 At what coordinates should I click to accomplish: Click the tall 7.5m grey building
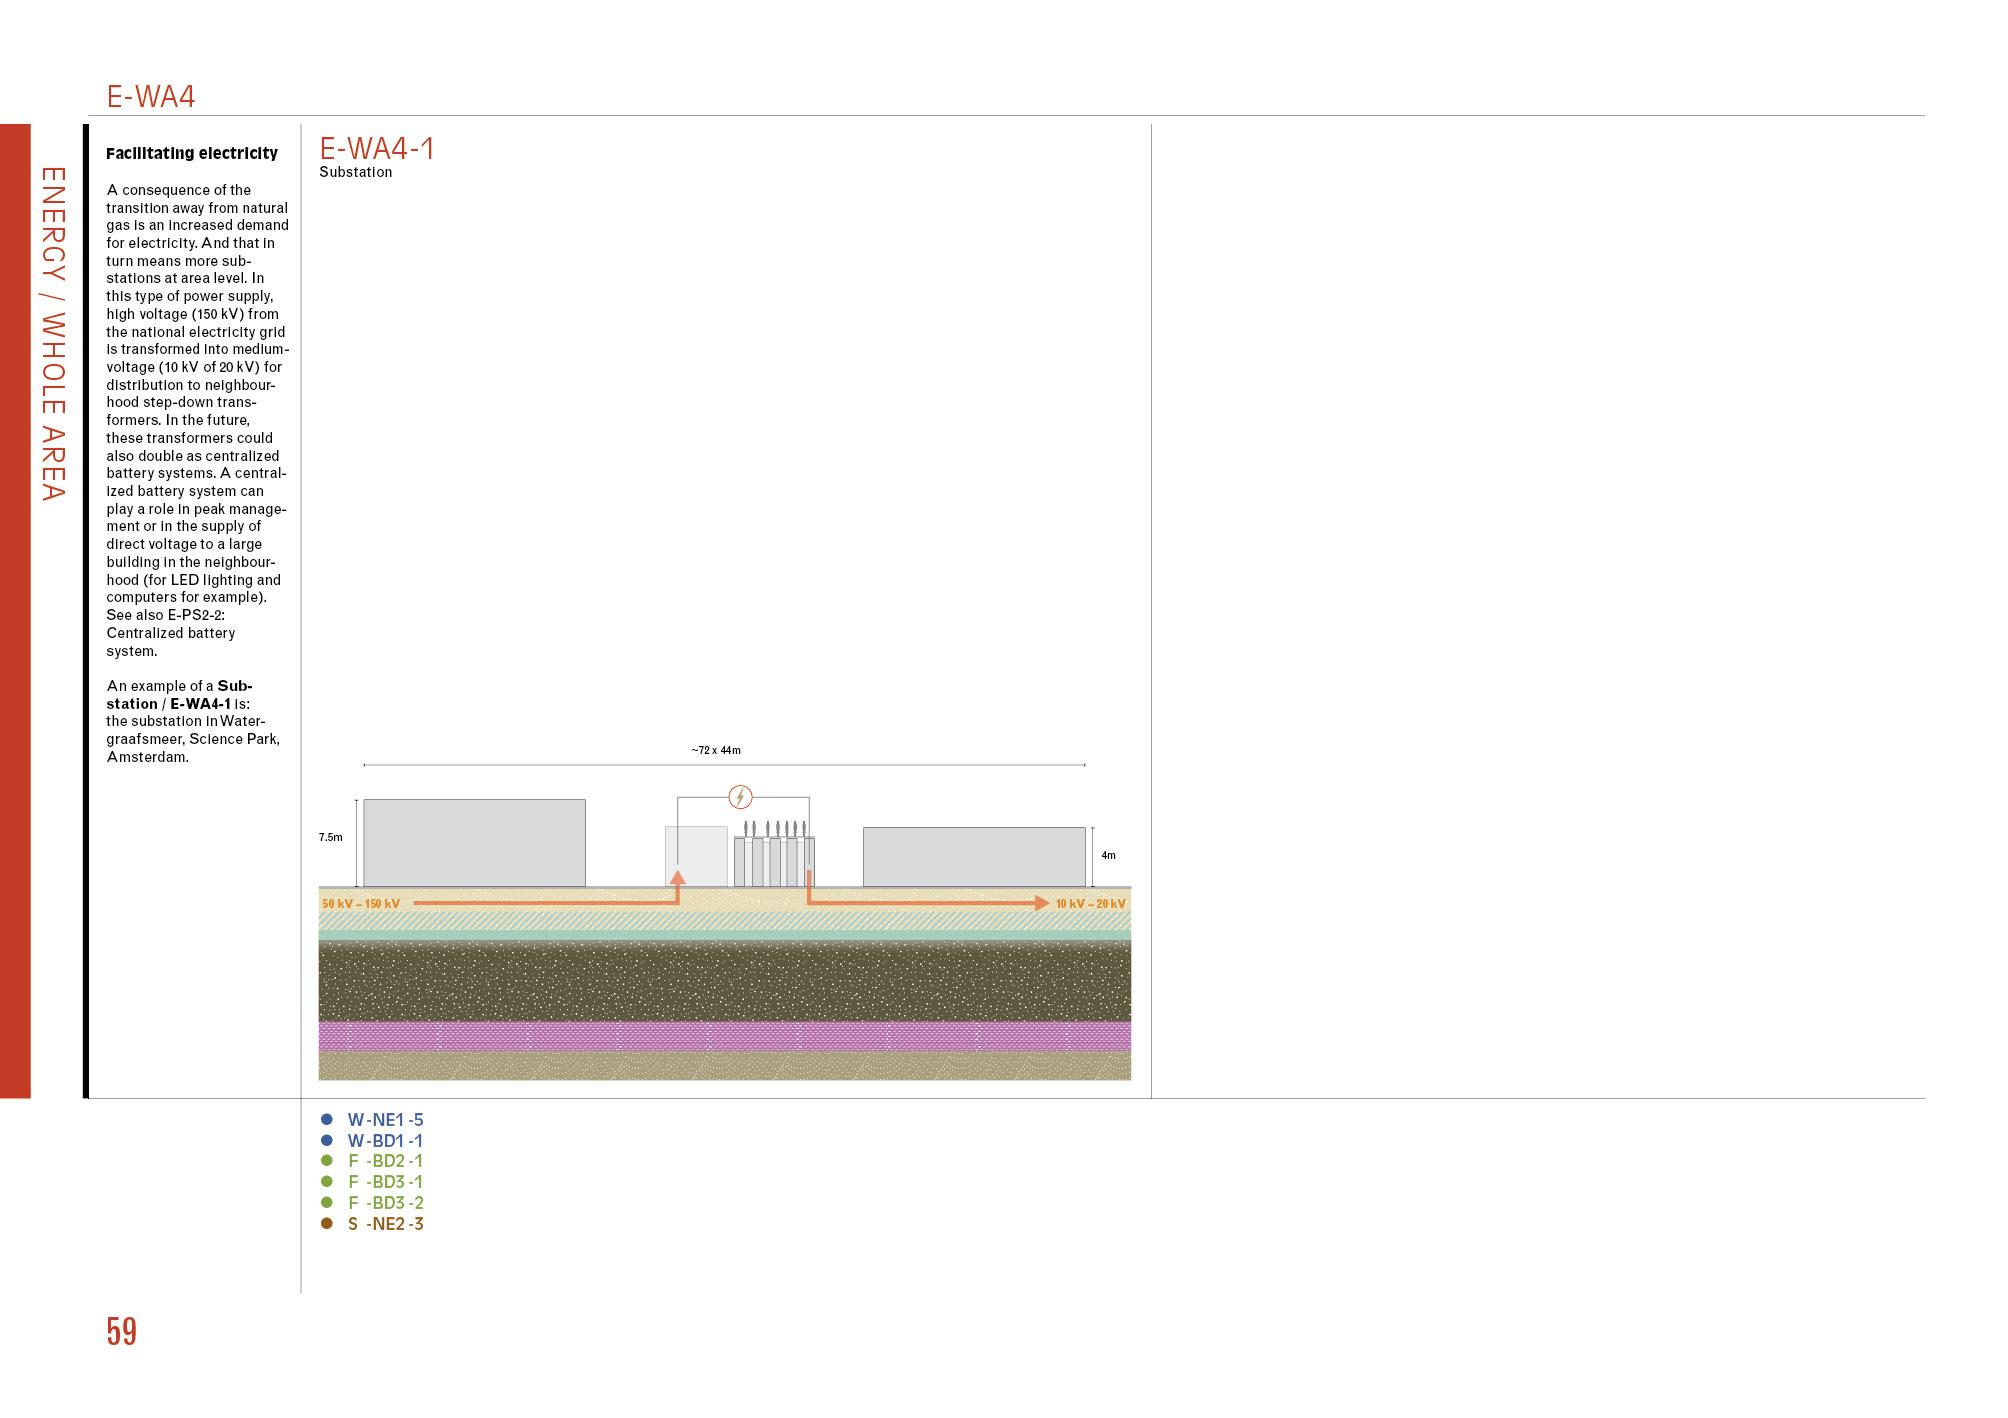point(474,842)
